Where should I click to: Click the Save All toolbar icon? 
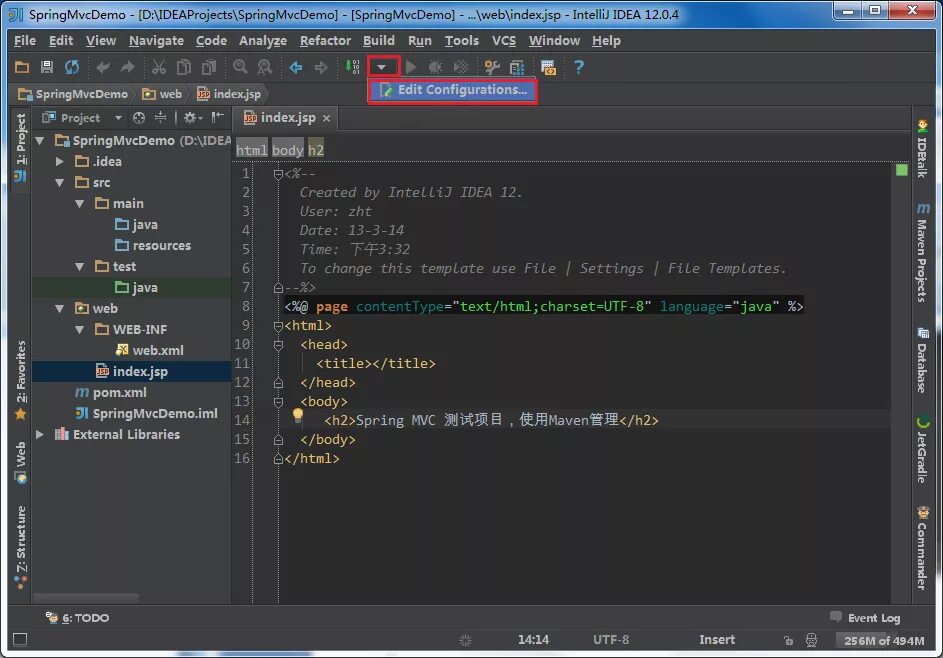click(46, 67)
